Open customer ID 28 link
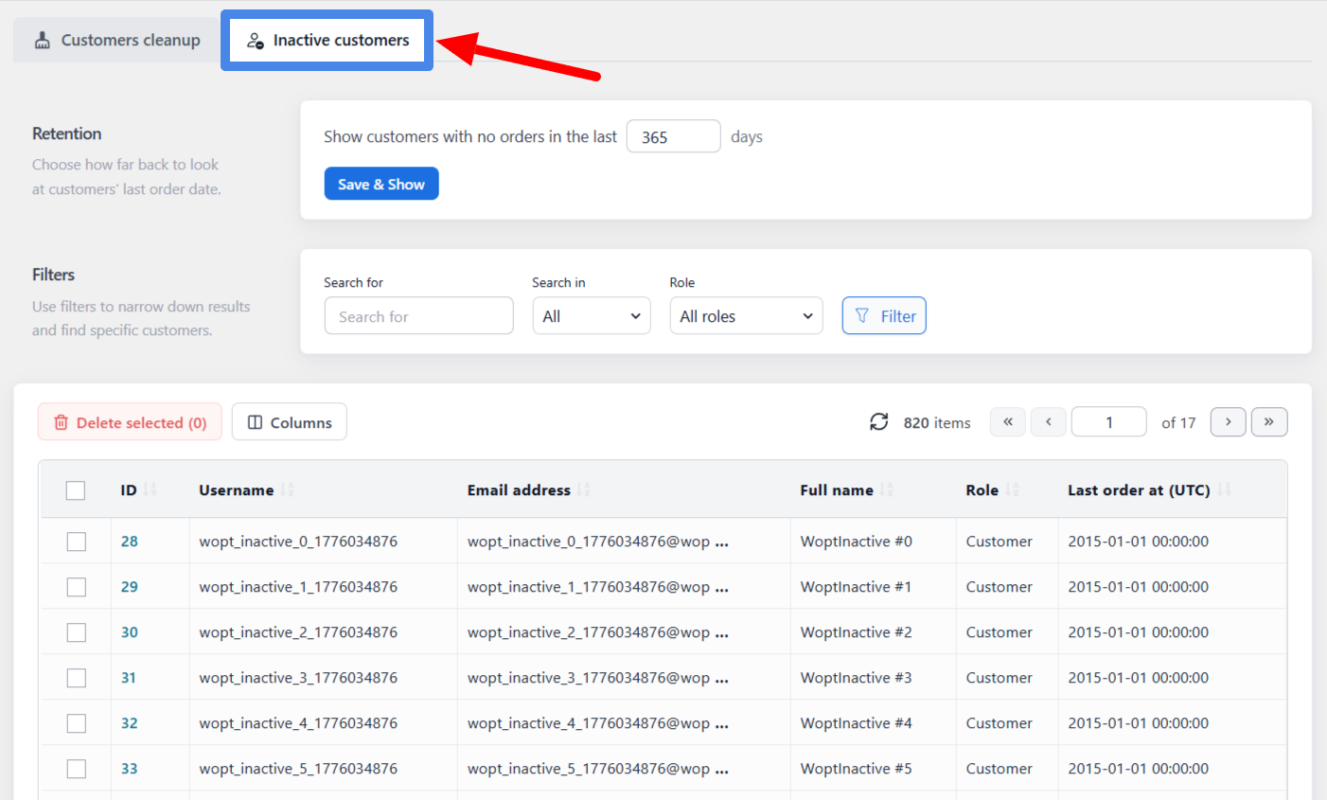This screenshot has height=800, width=1327. point(129,541)
